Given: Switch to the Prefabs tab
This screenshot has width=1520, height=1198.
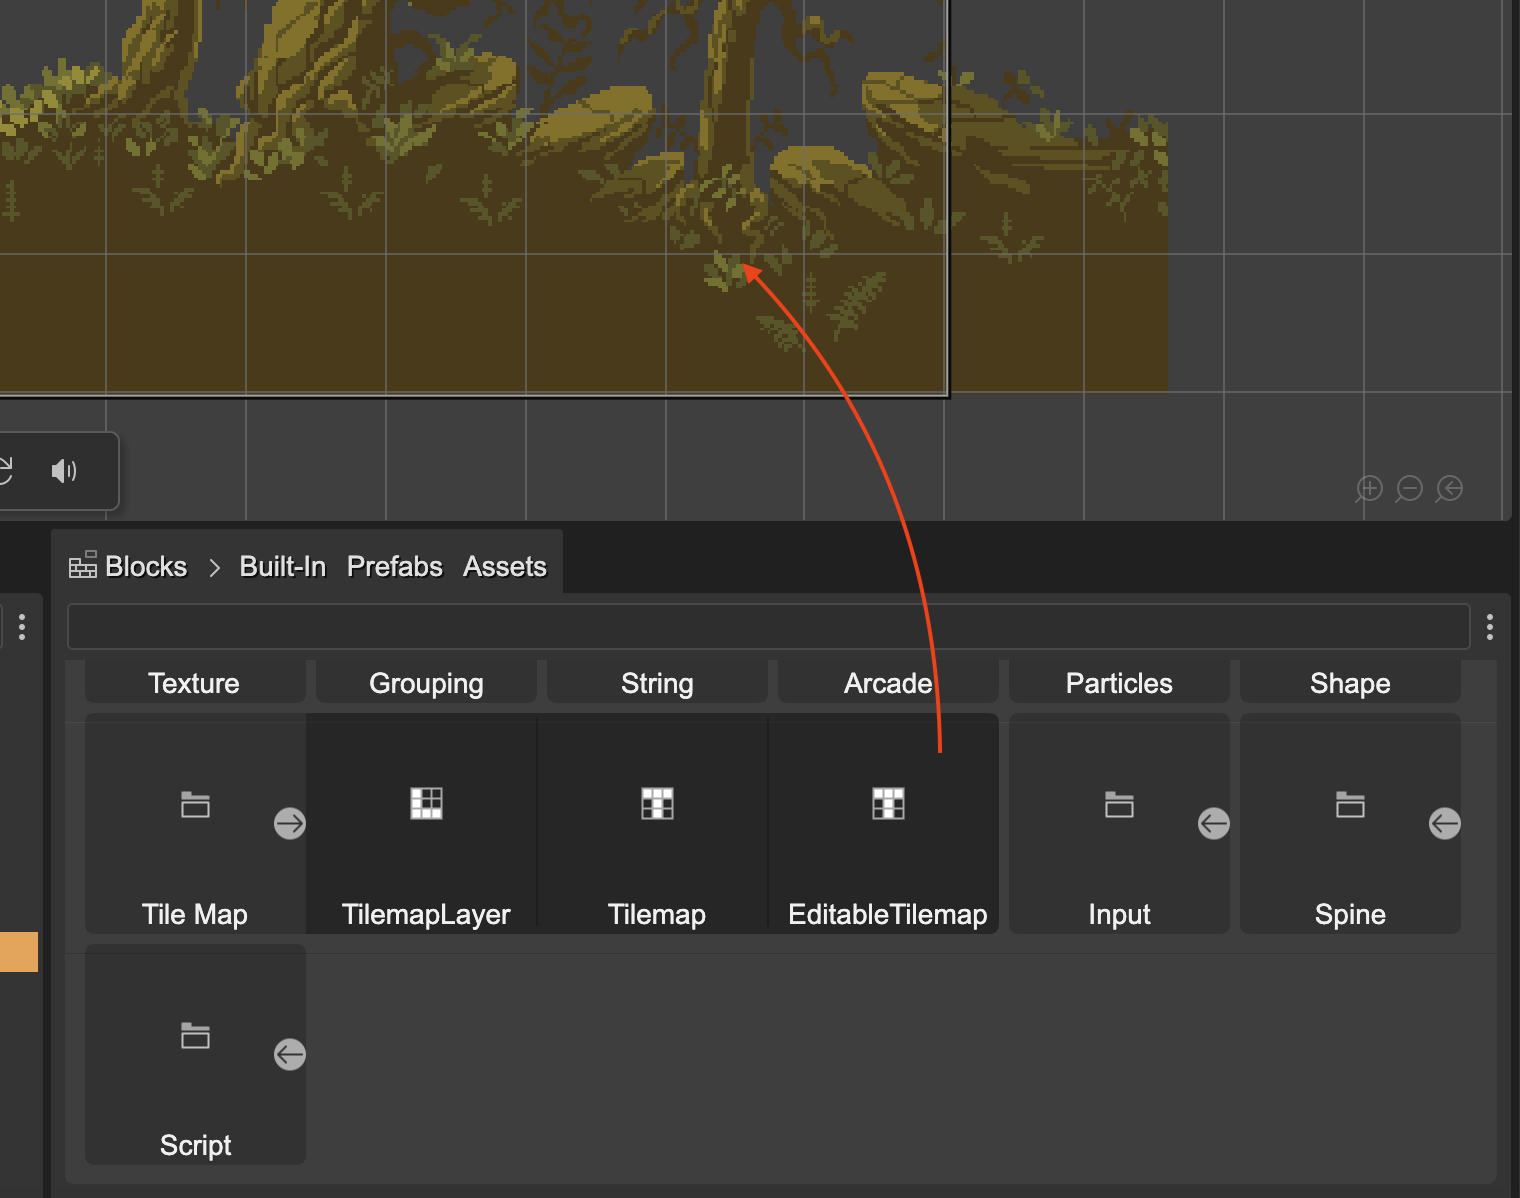Looking at the screenshot, I should click(x=394, y=566).
